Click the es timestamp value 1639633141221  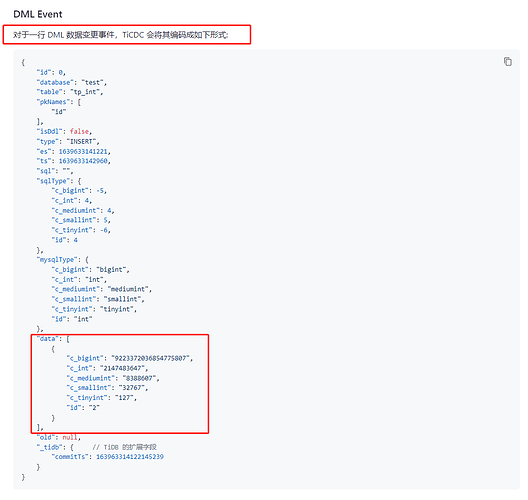point(83,152)
